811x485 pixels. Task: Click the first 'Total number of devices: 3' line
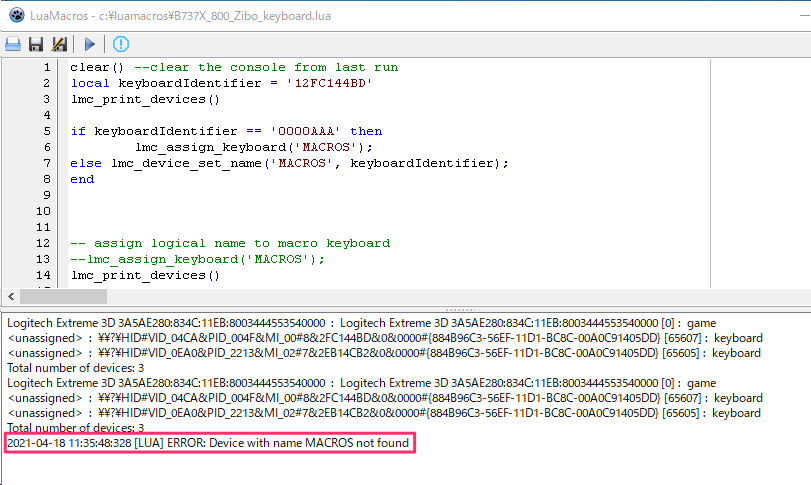75,368
